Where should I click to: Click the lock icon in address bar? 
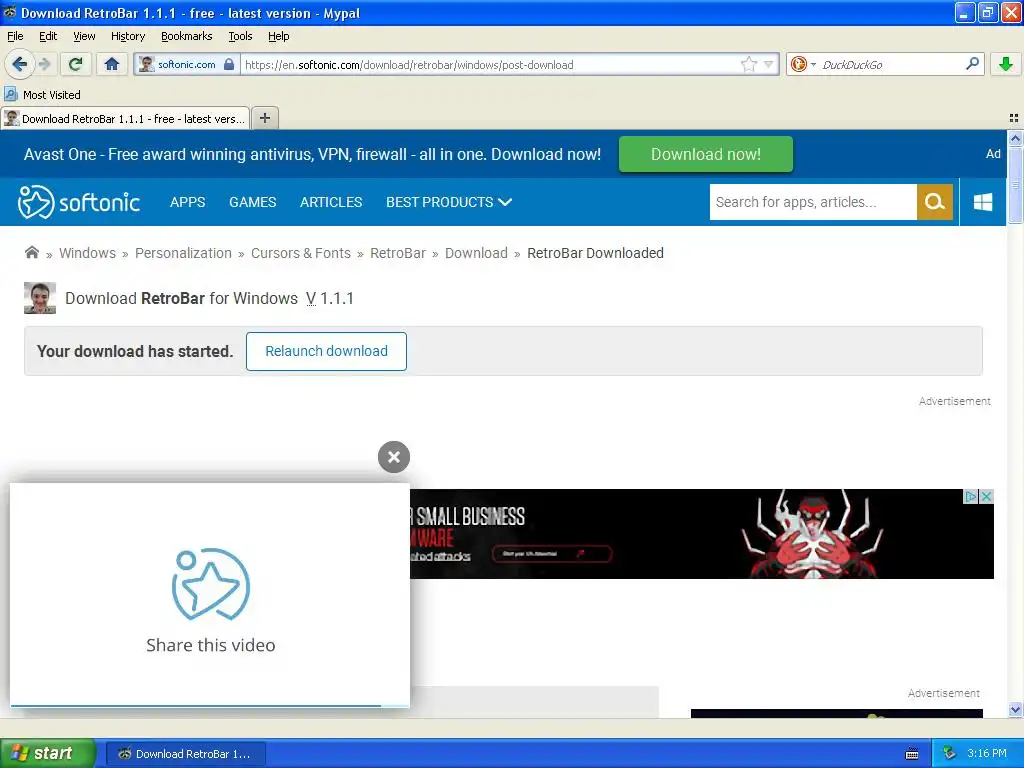[229, 64]
